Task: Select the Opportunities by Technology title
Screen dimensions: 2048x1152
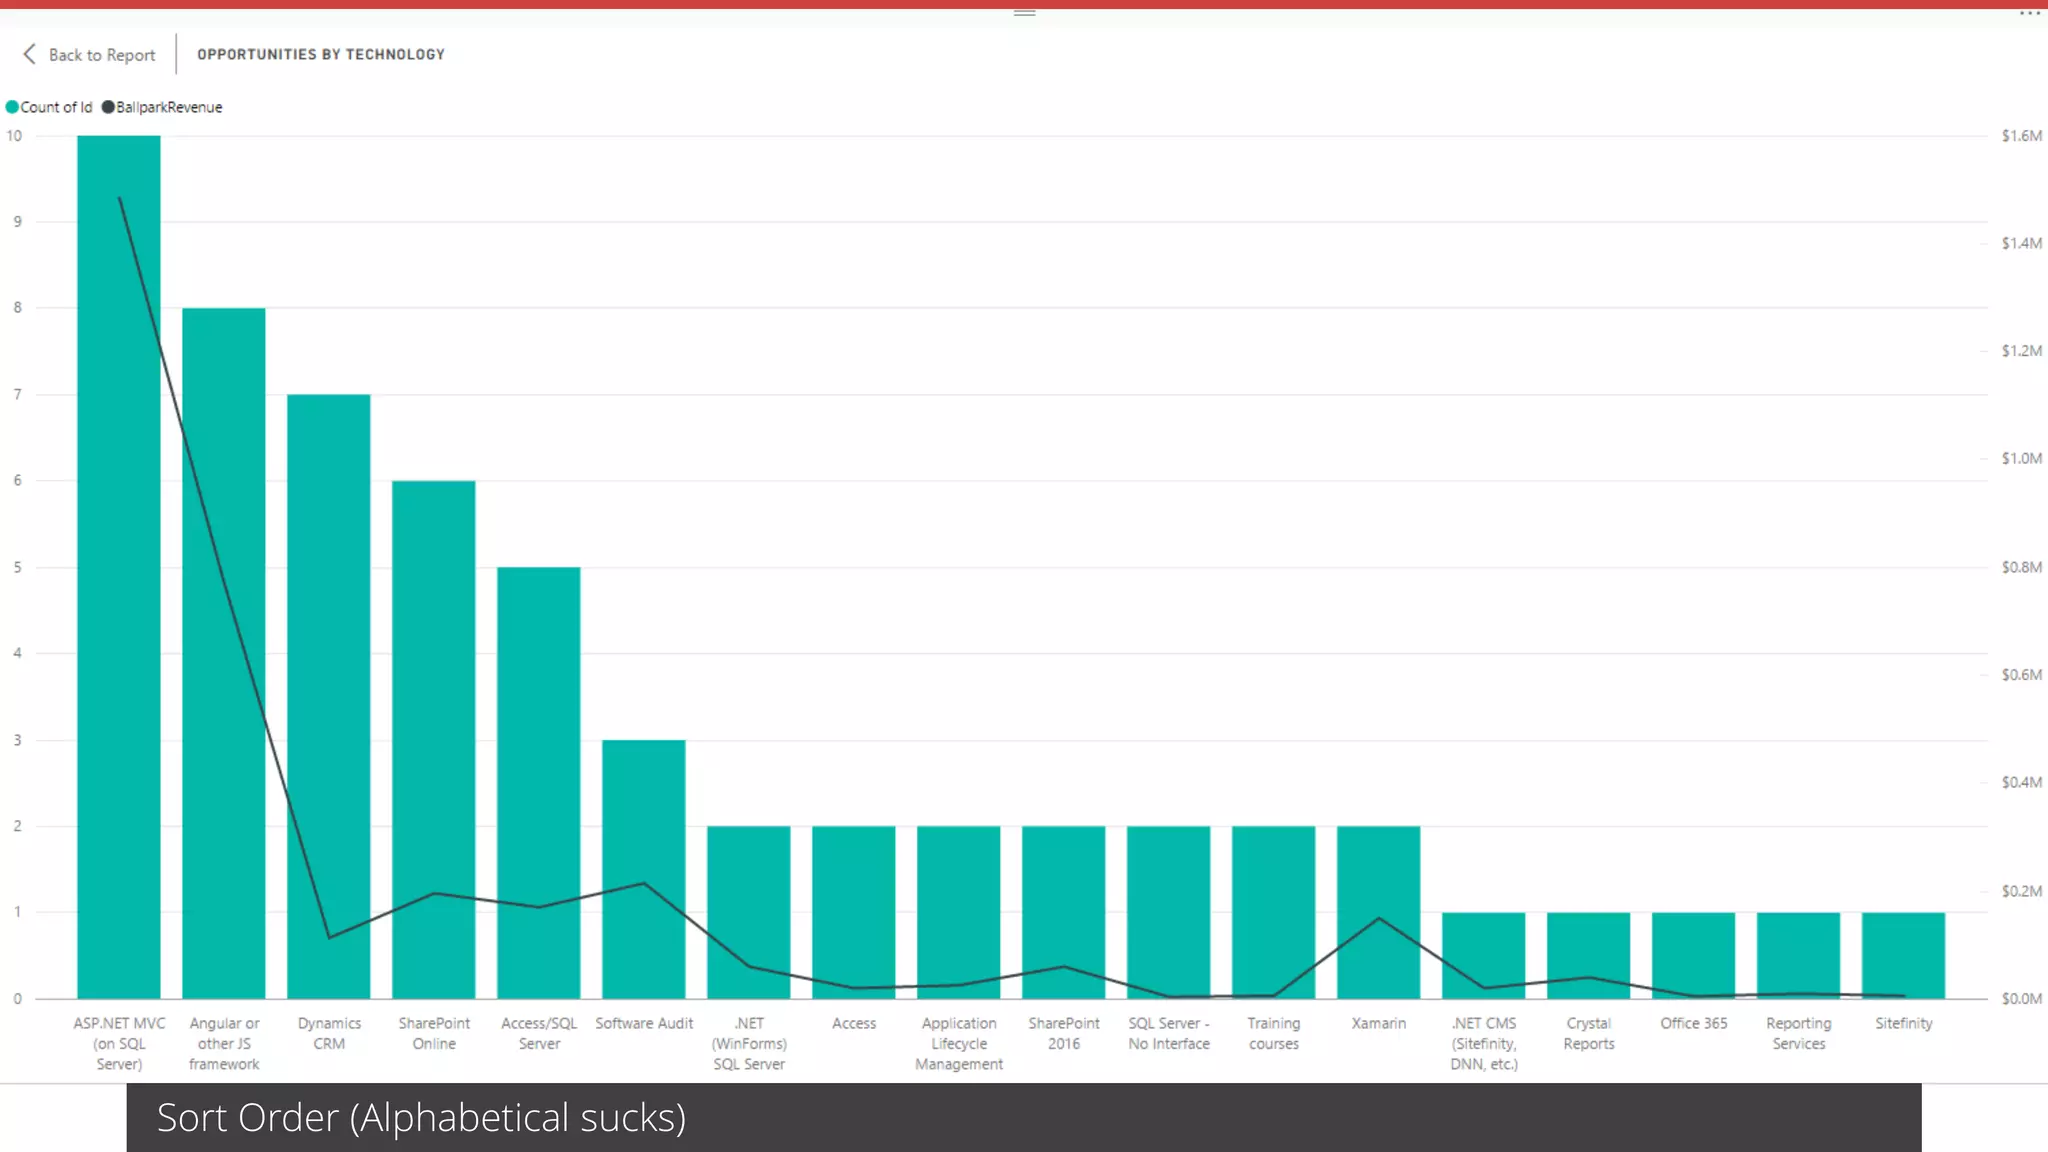Action: point(321,54)
